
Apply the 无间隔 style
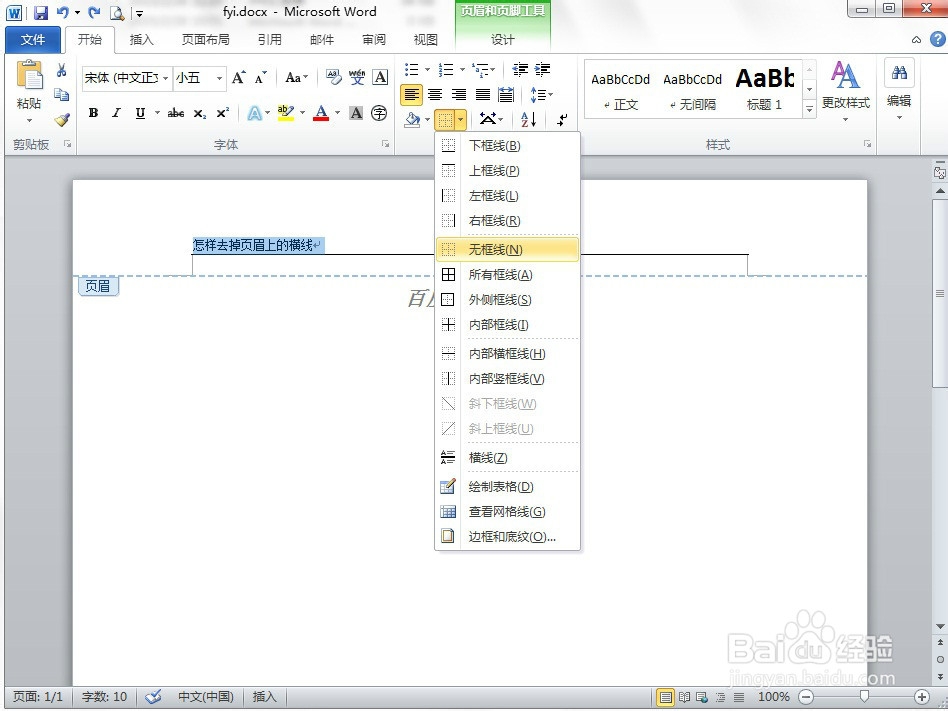(692, 89)
